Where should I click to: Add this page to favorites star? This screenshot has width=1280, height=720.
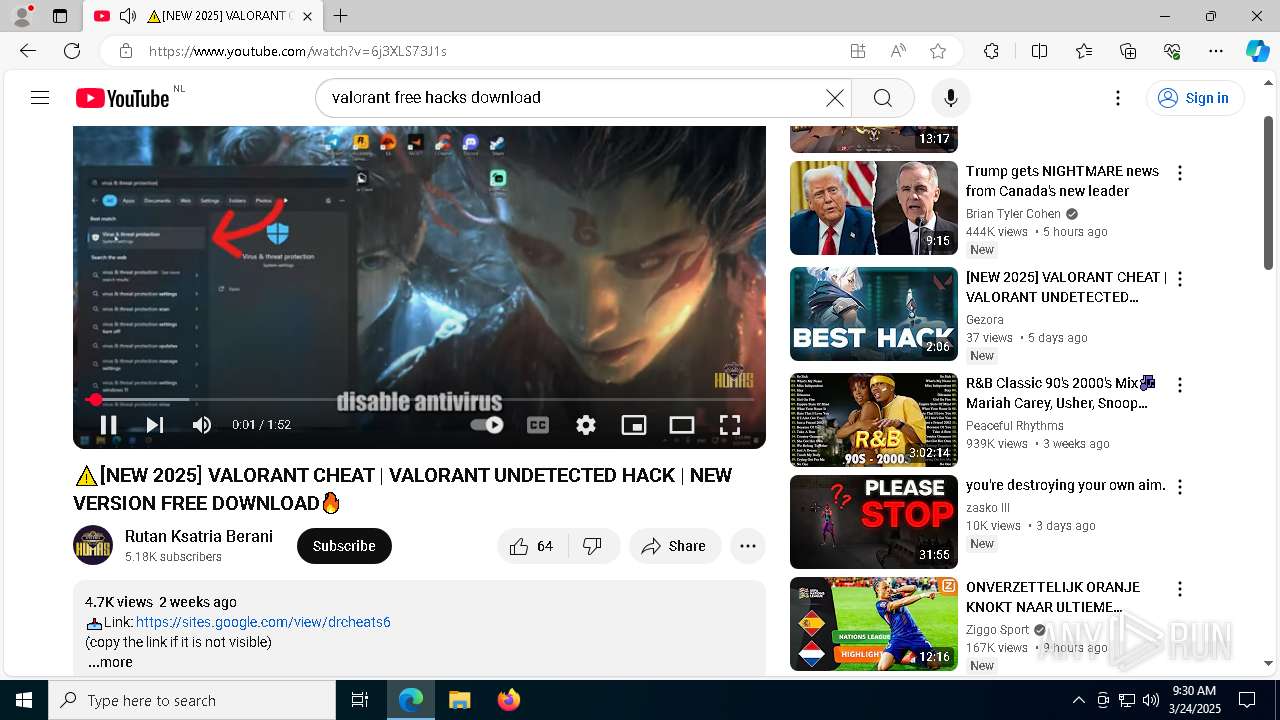[x=937, y=51]
